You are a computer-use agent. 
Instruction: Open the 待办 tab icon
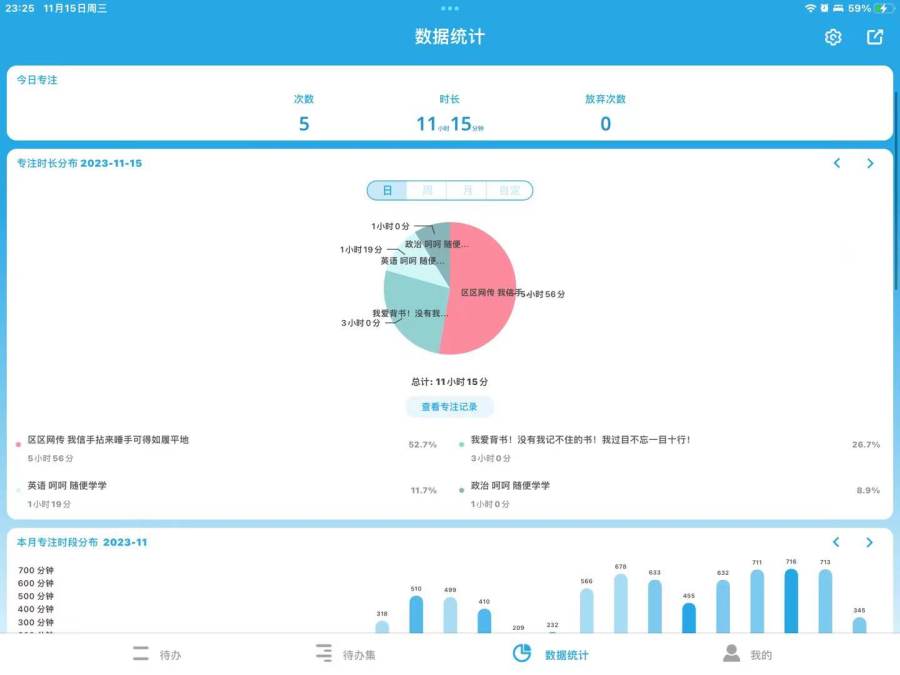[x=142, y=654]
